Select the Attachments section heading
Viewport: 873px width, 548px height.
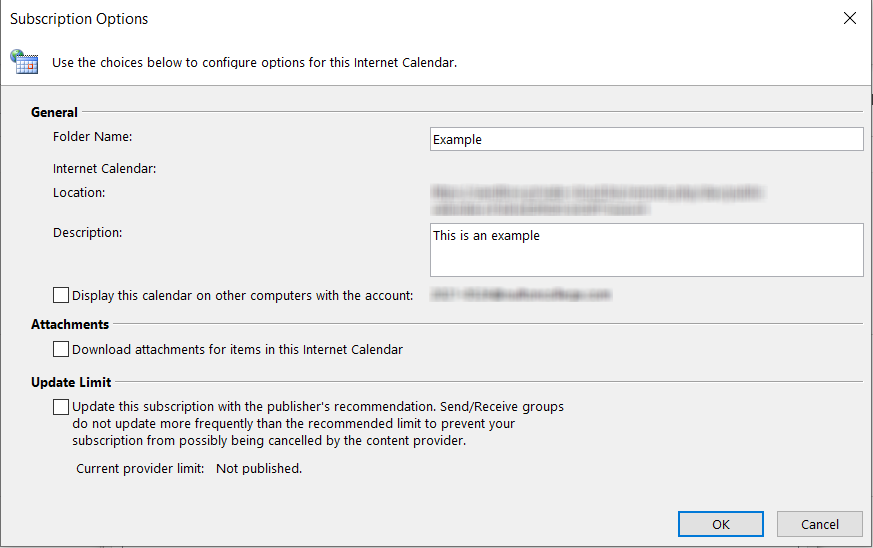(x=70, y=324)
